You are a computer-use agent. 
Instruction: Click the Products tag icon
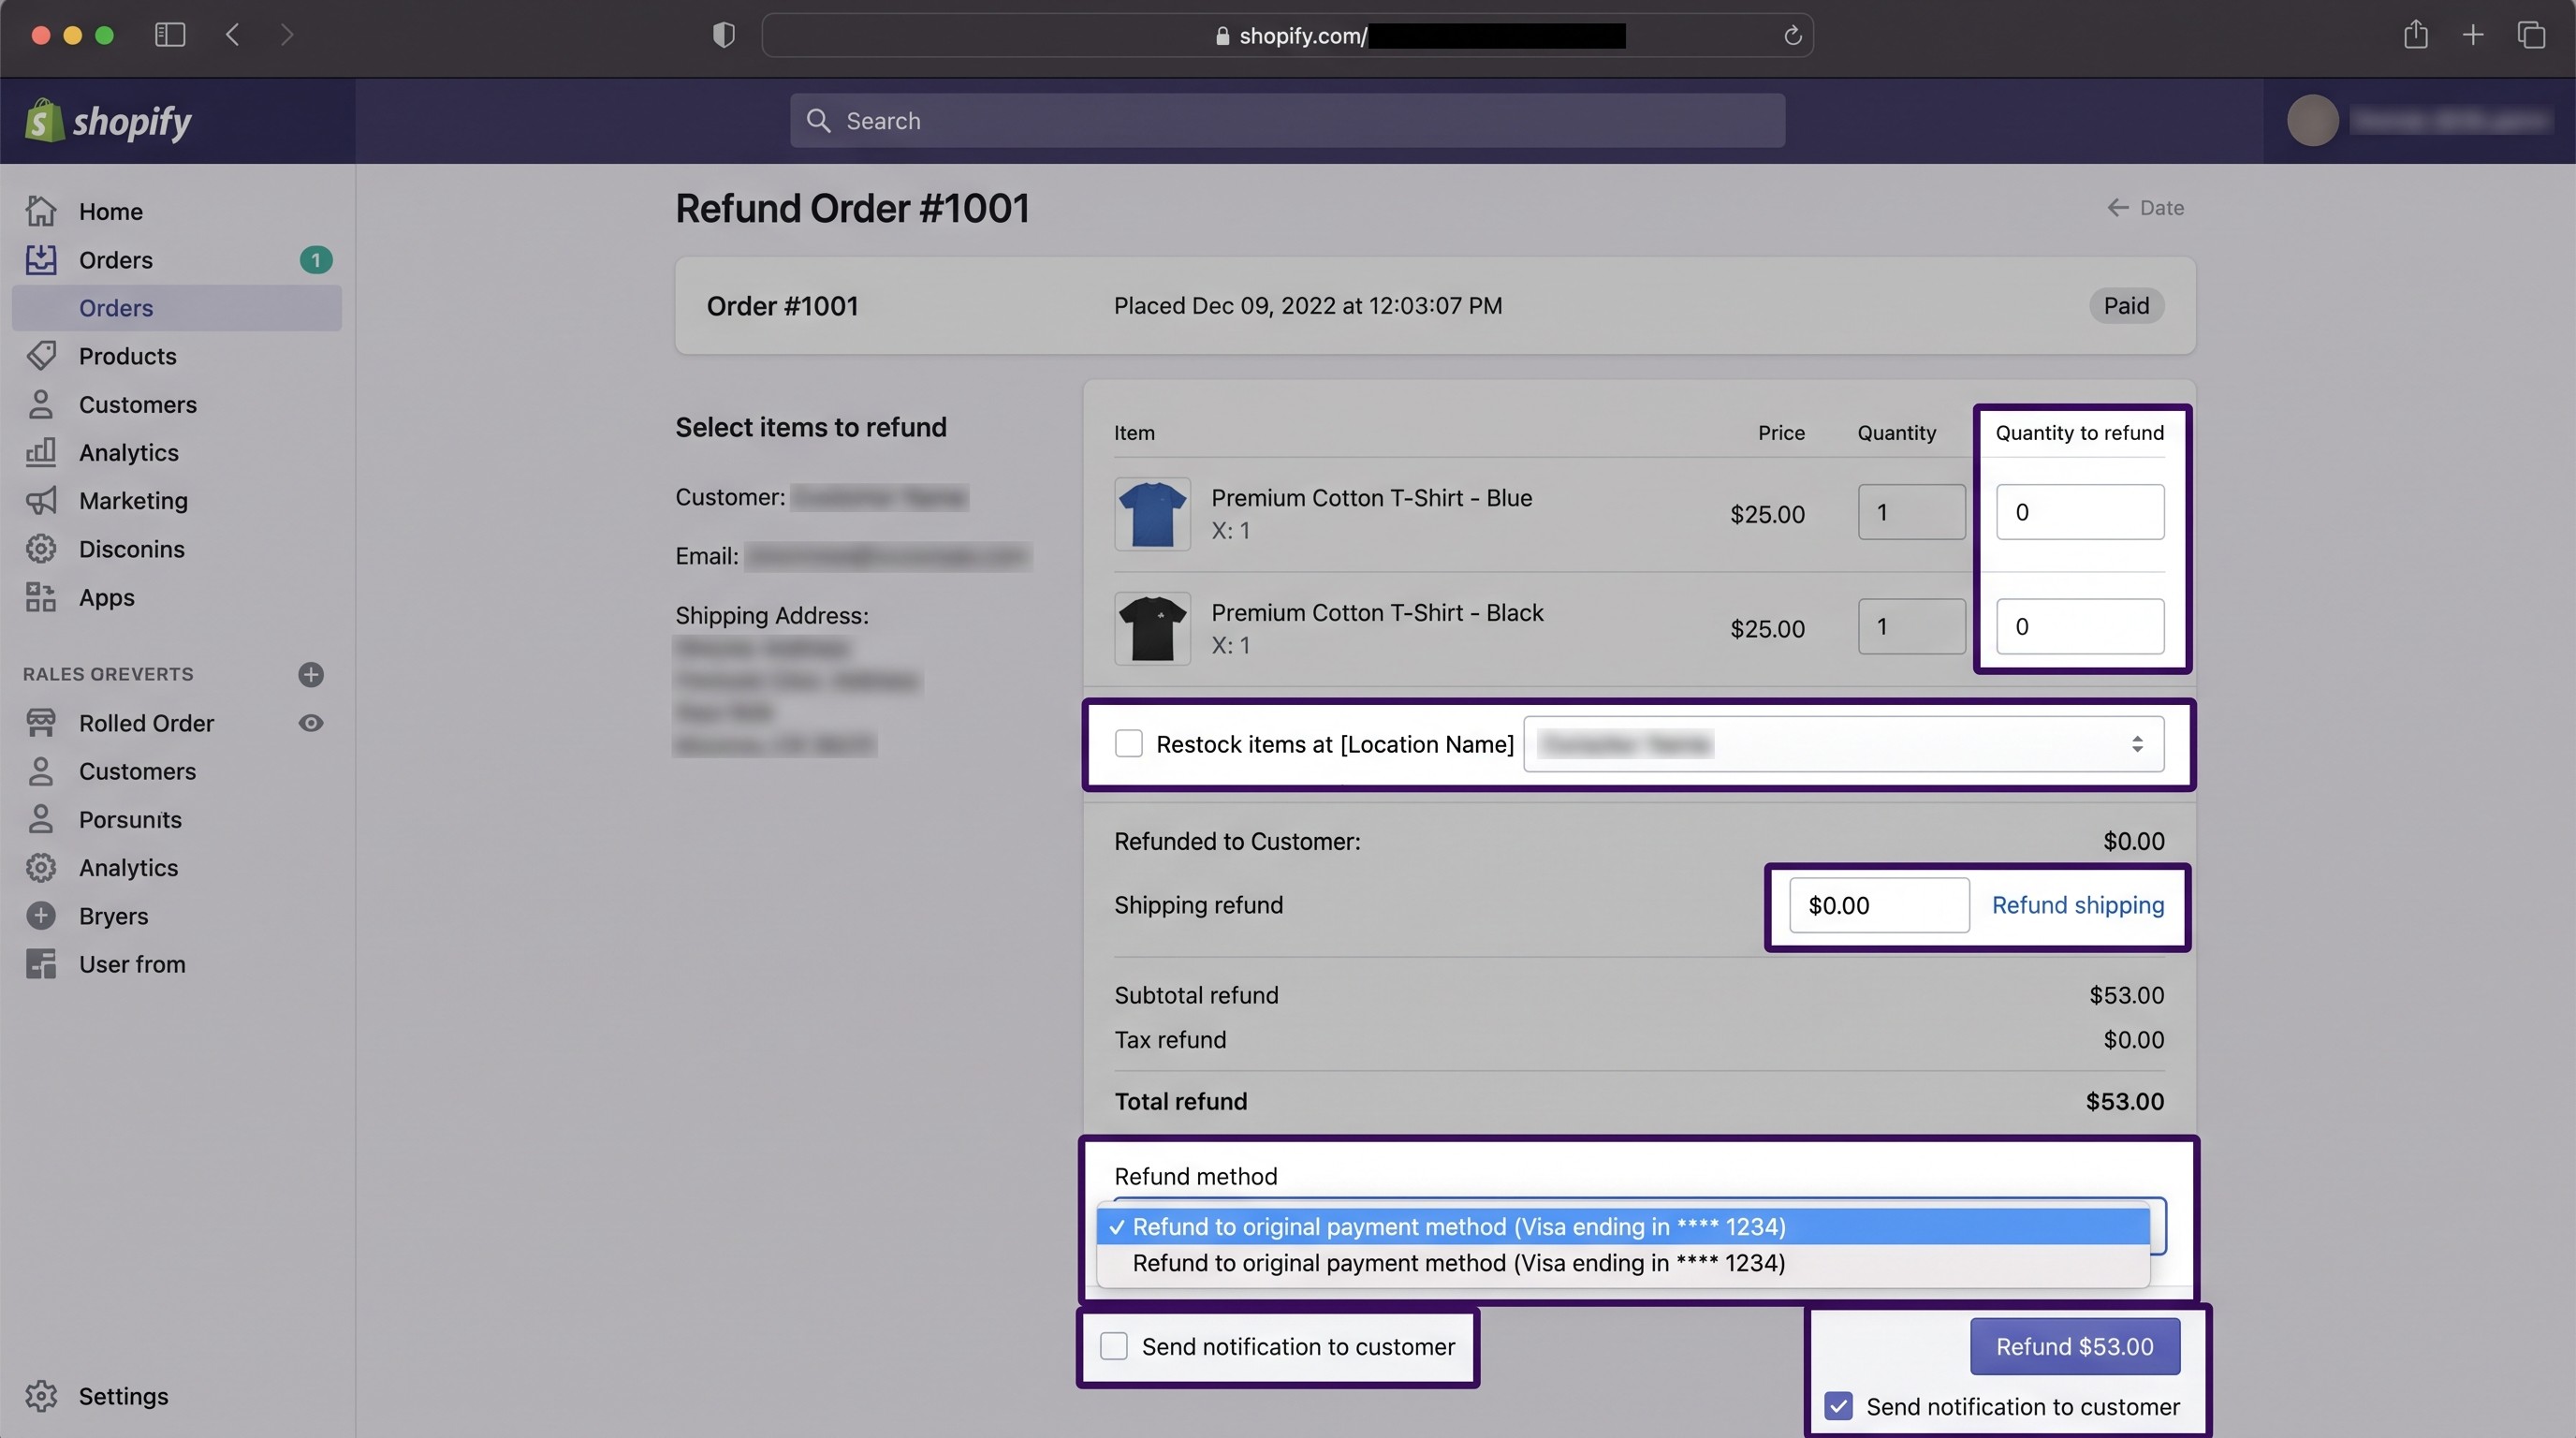41,356
